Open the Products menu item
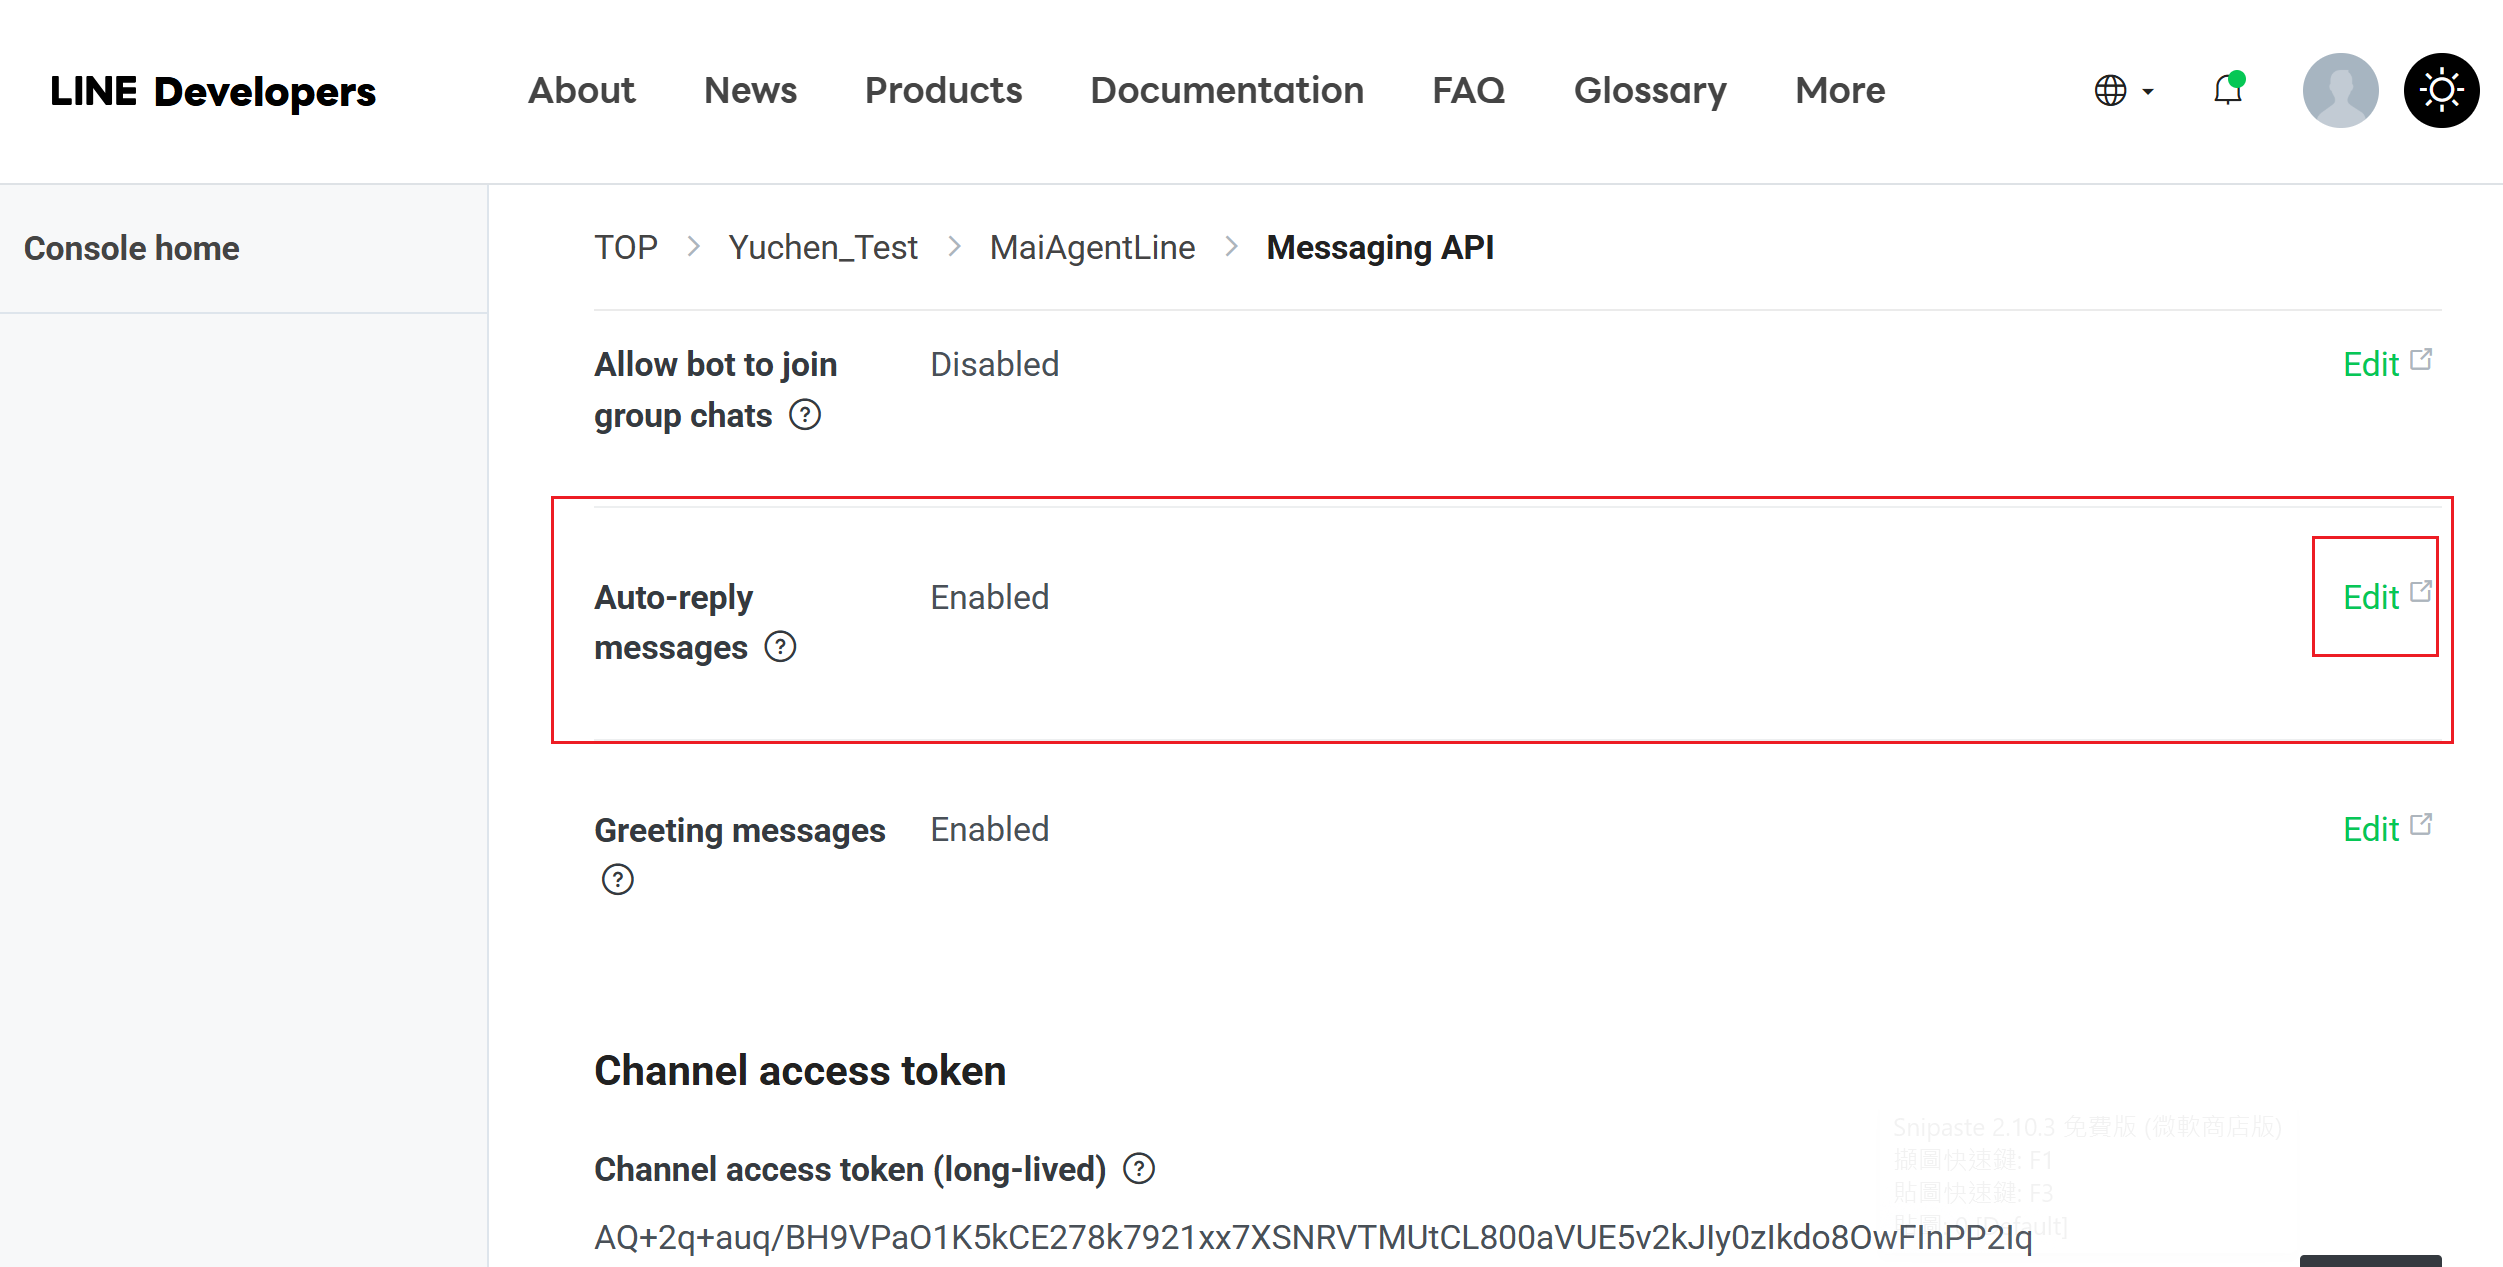The image size is (2503, 1267). tap(943, 90)
